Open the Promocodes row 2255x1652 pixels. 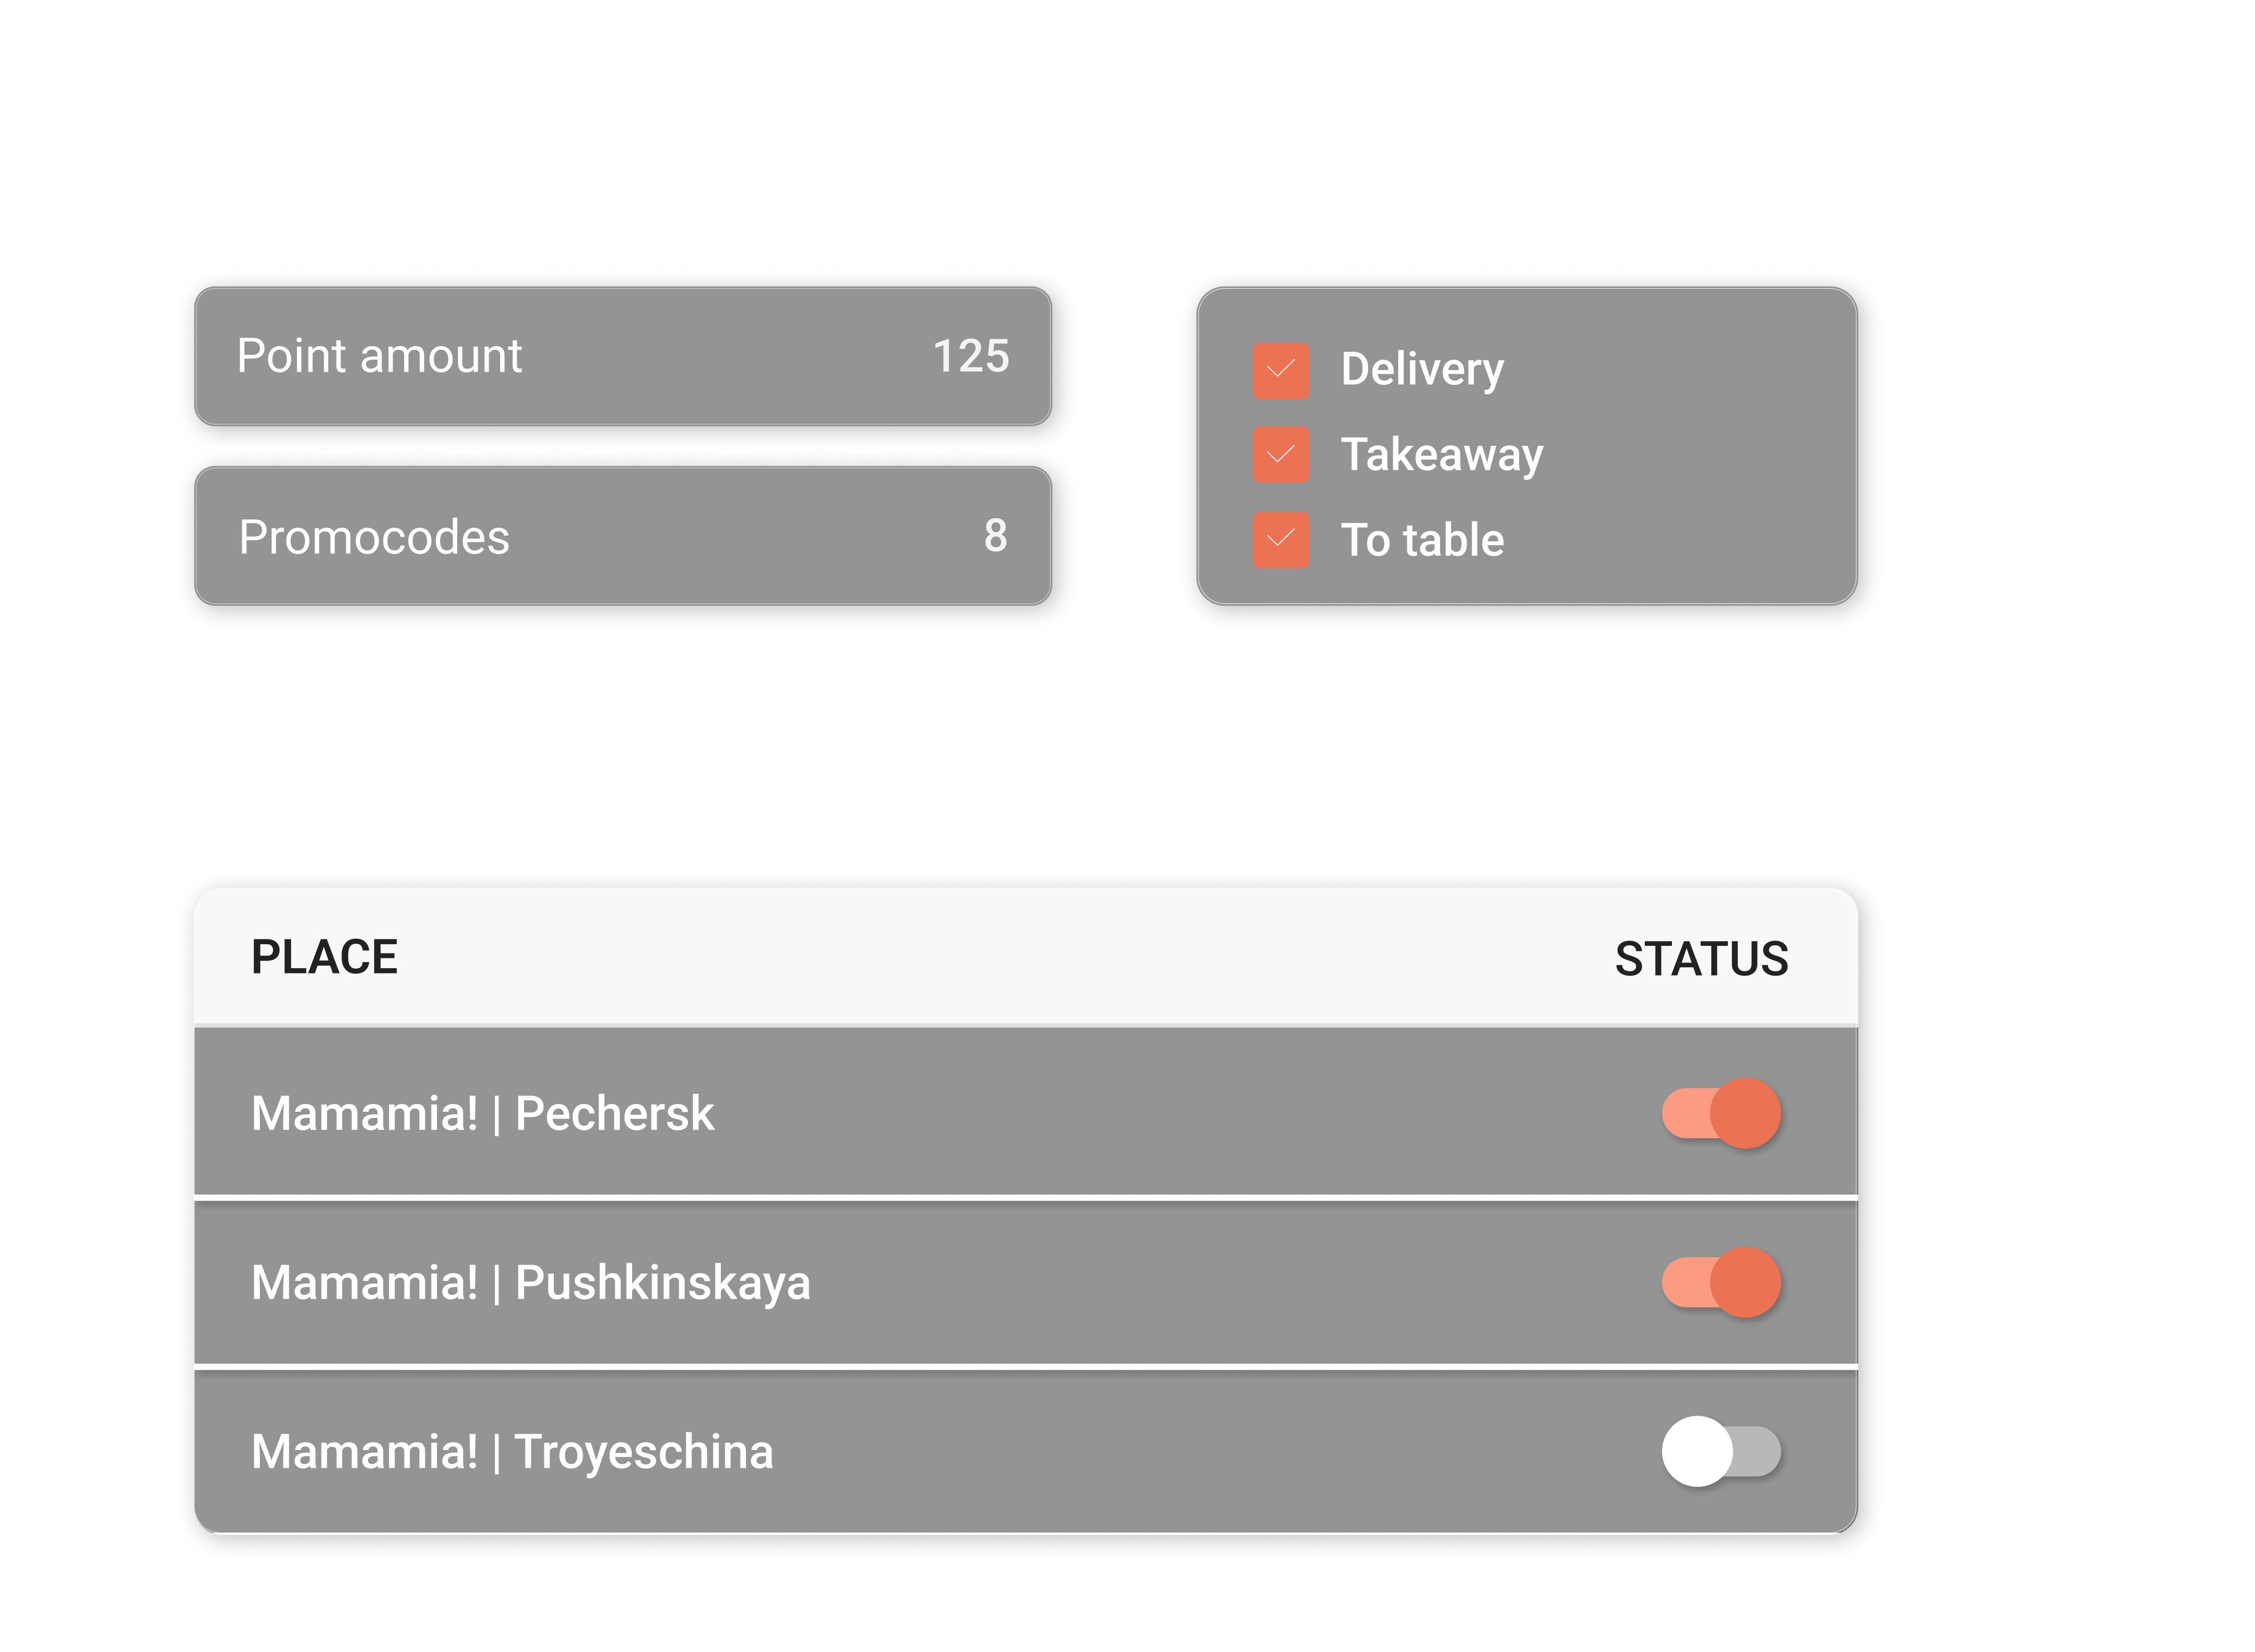[x=622, y=536]
